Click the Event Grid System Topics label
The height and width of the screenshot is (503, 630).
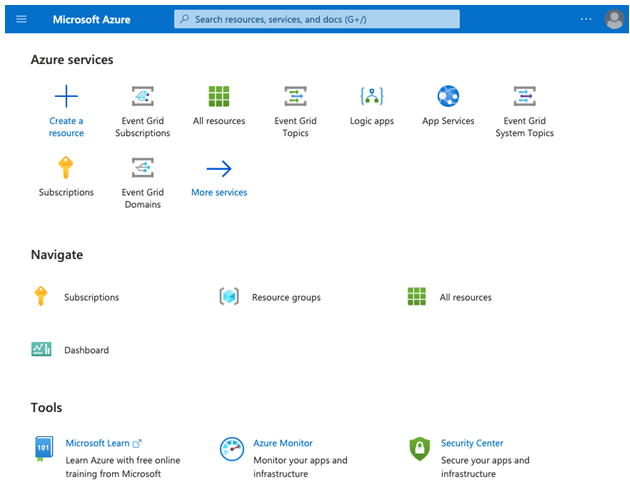coord(524,127)
